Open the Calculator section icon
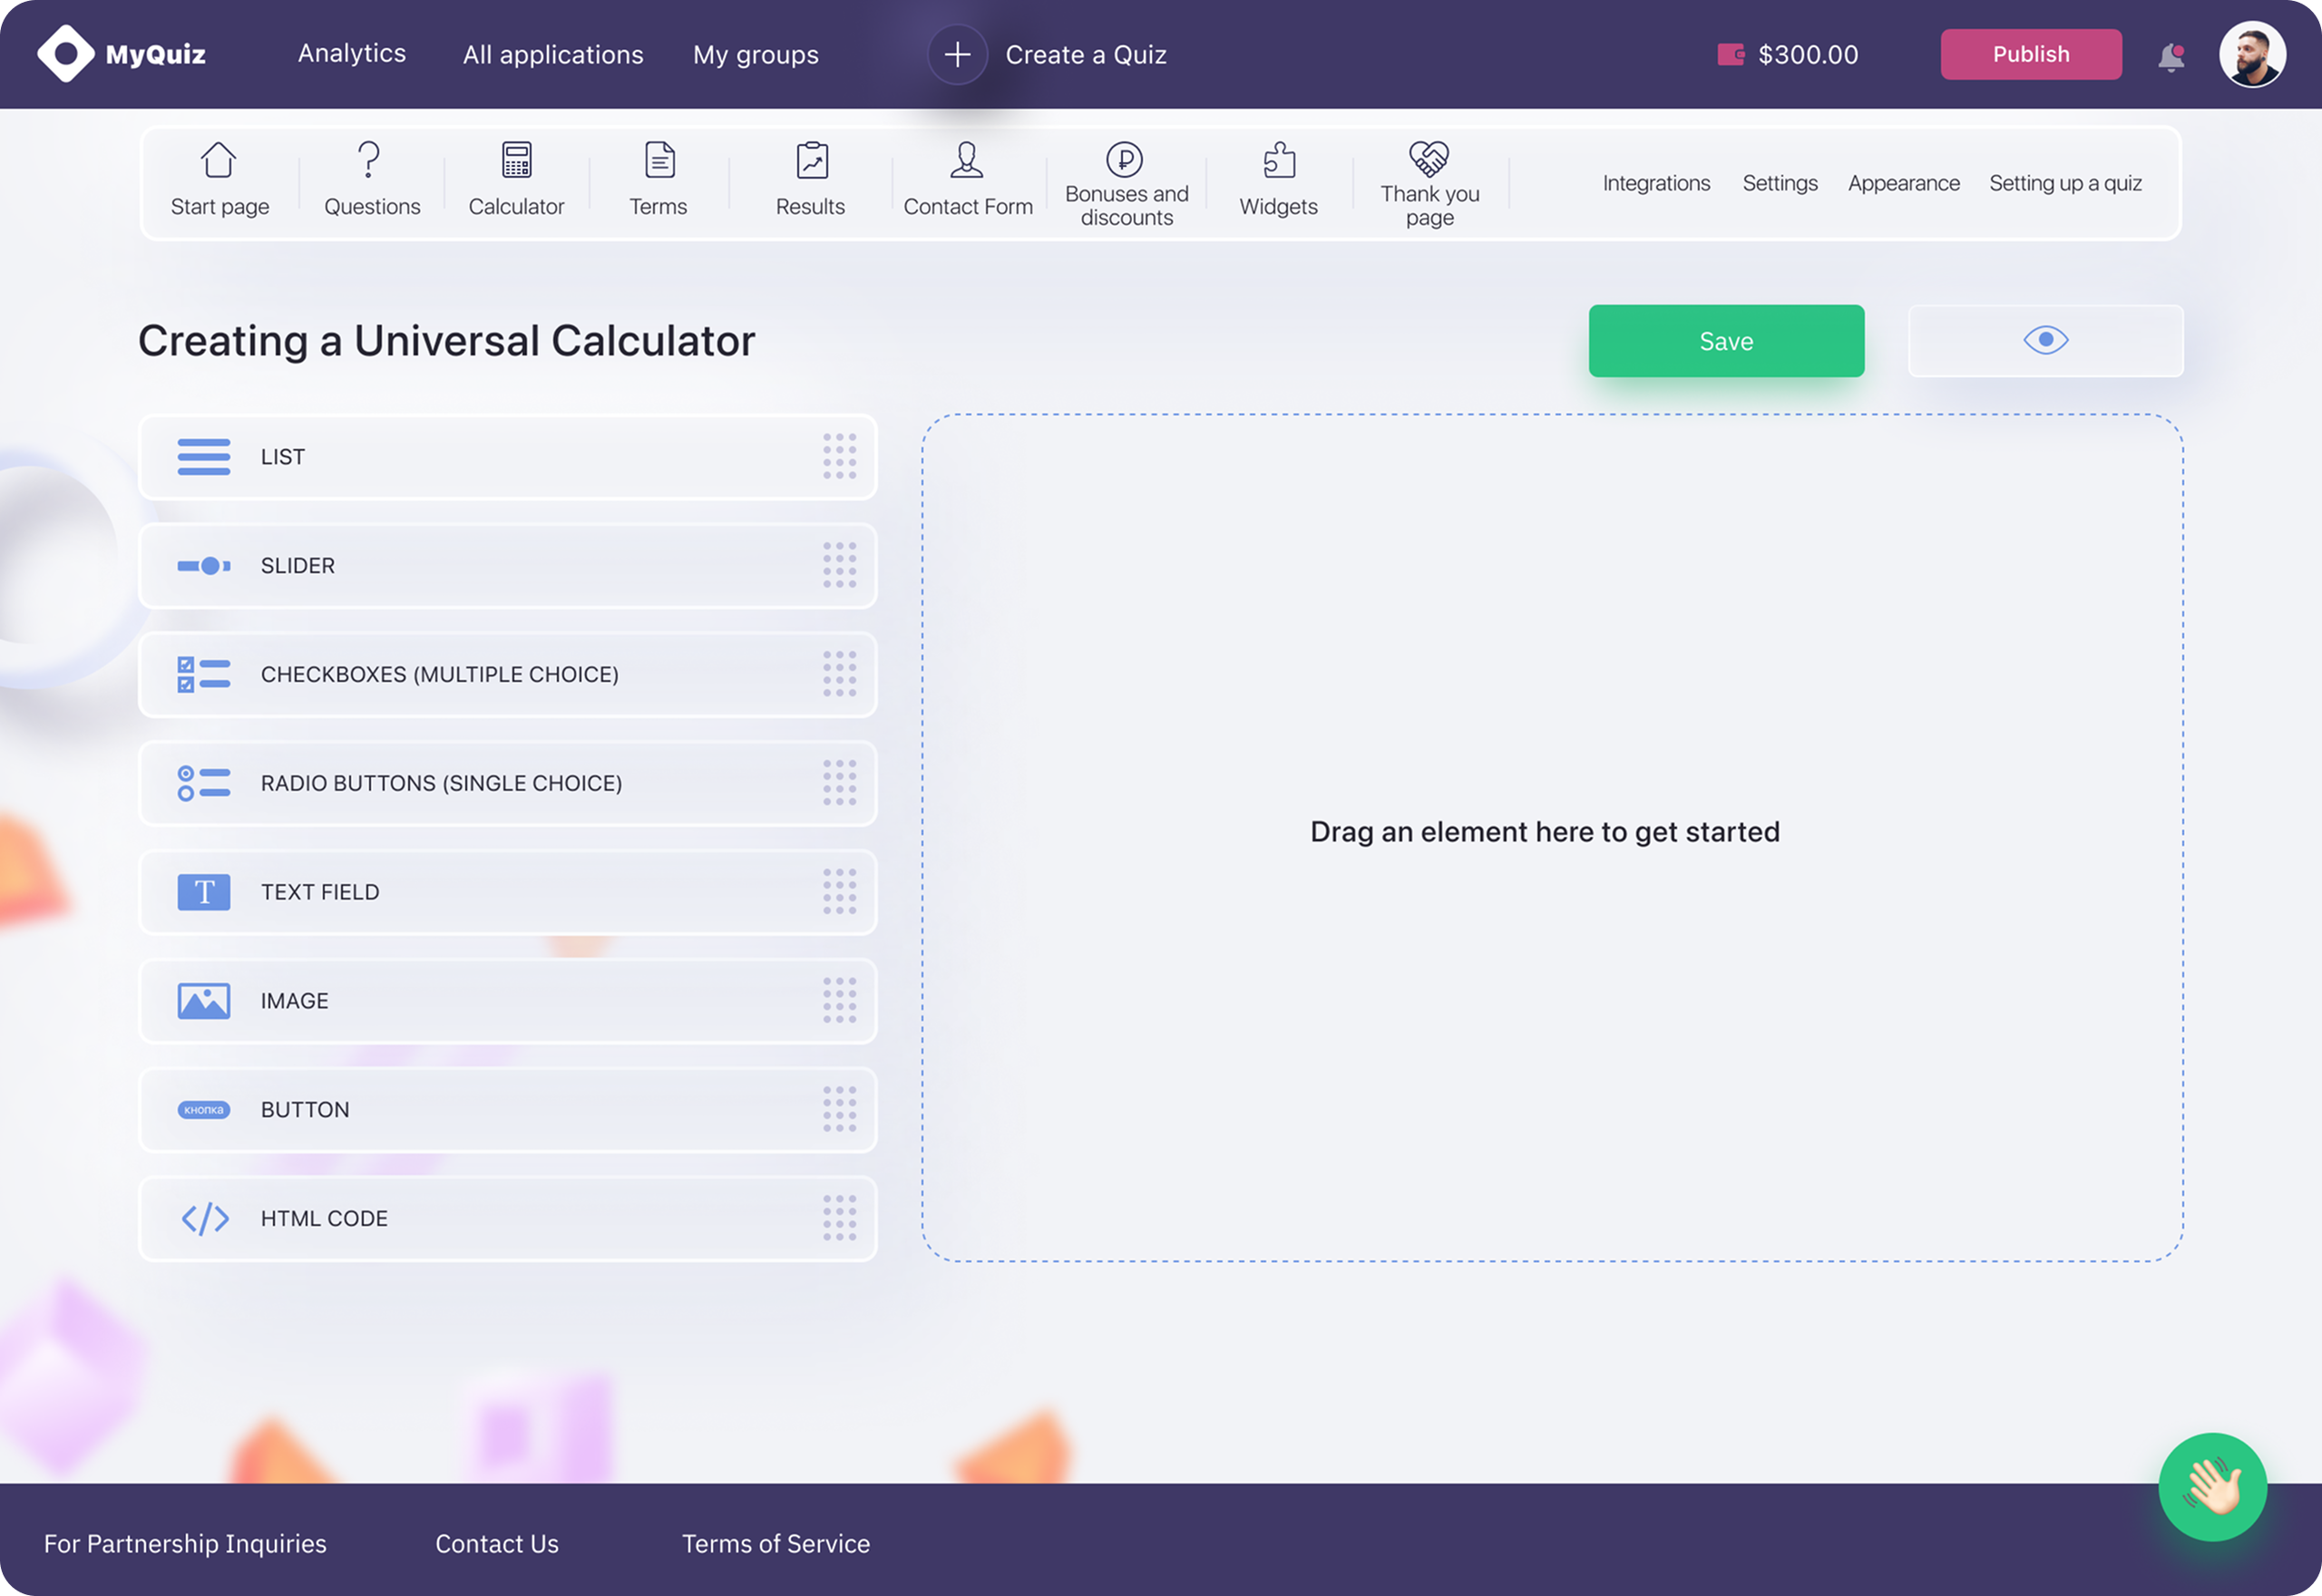This screenshot has width=2322, height=1596. 516,160
